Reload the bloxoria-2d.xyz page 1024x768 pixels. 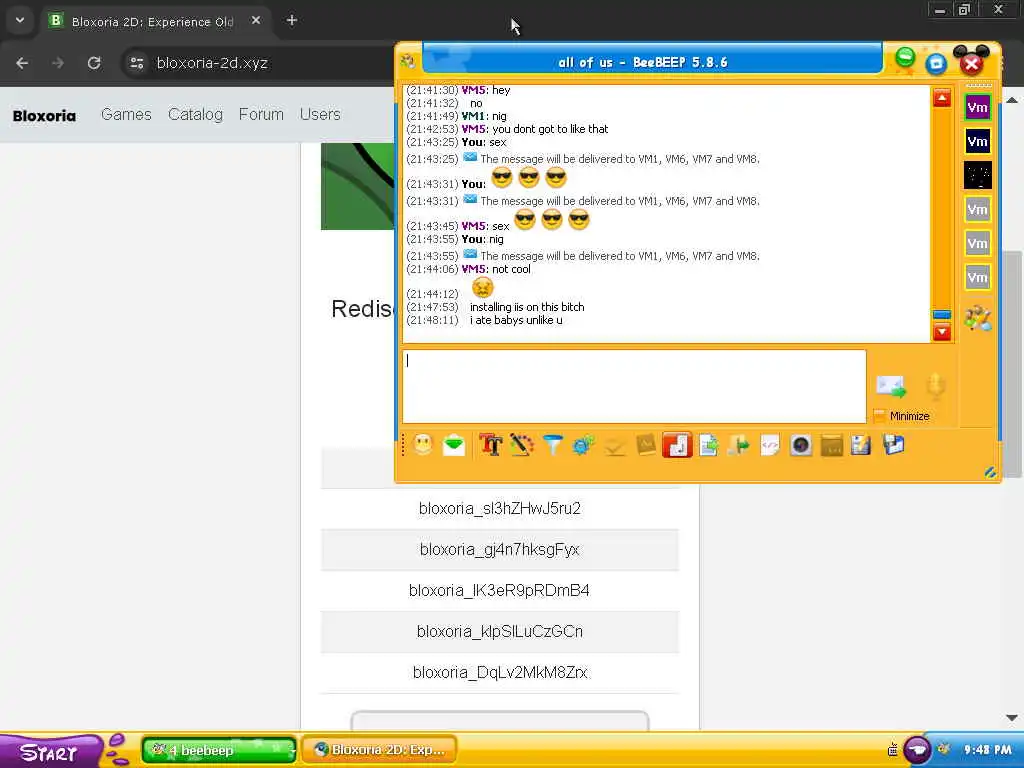(94, 63)
